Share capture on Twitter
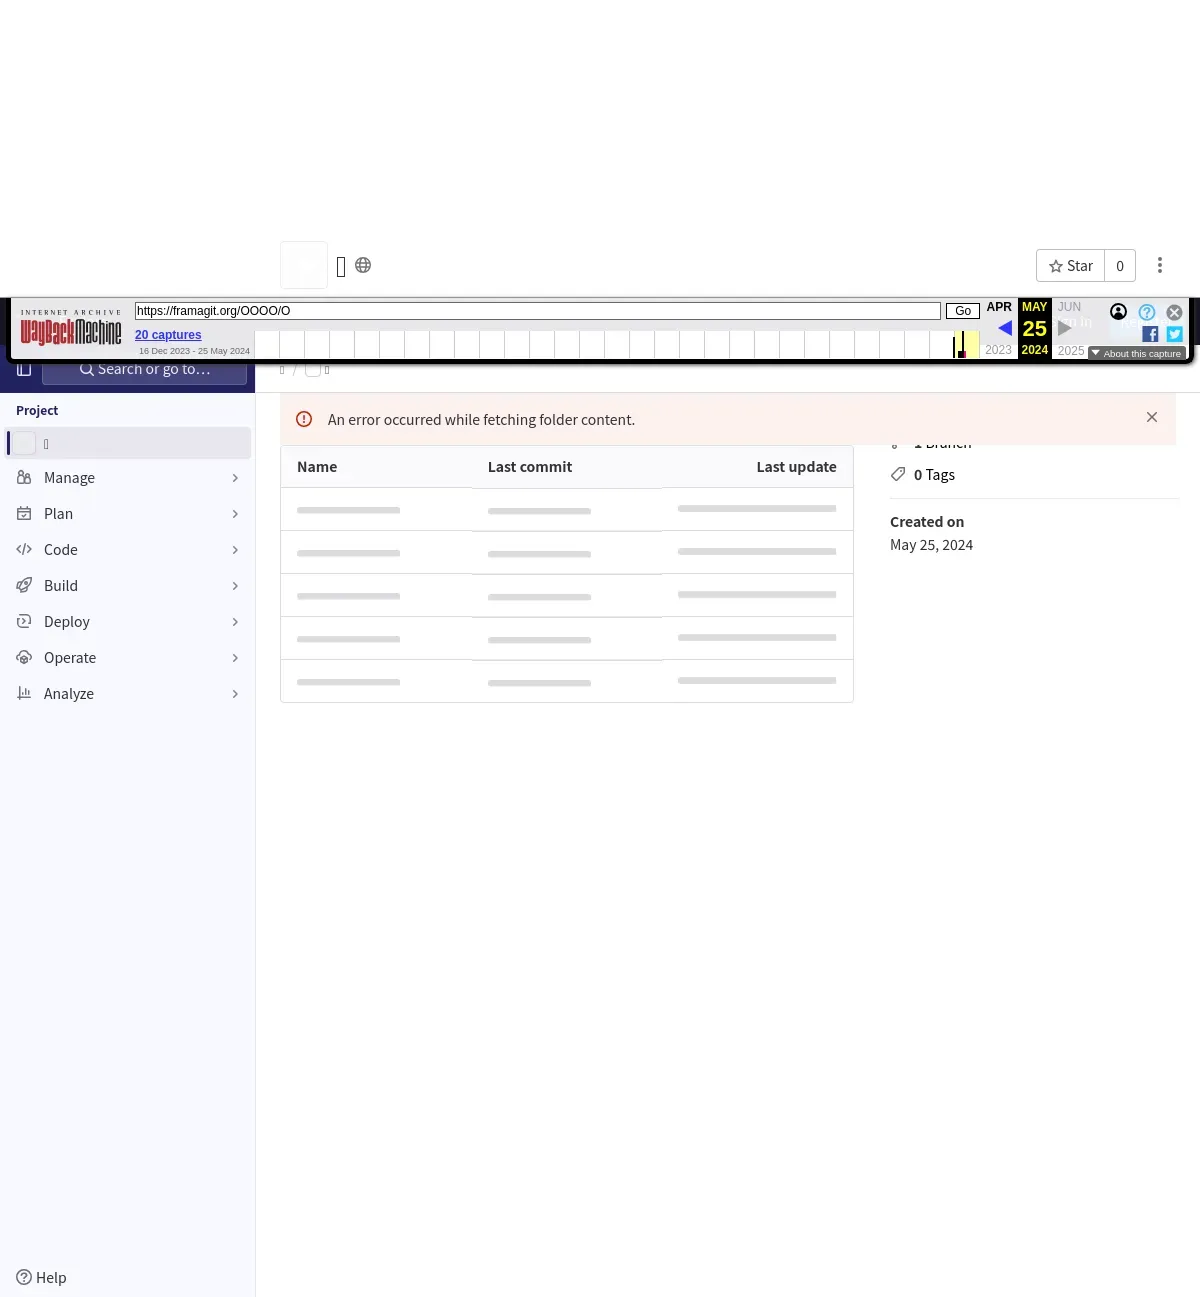This screenshot has width=1200, height=1297. [1175, 334]
